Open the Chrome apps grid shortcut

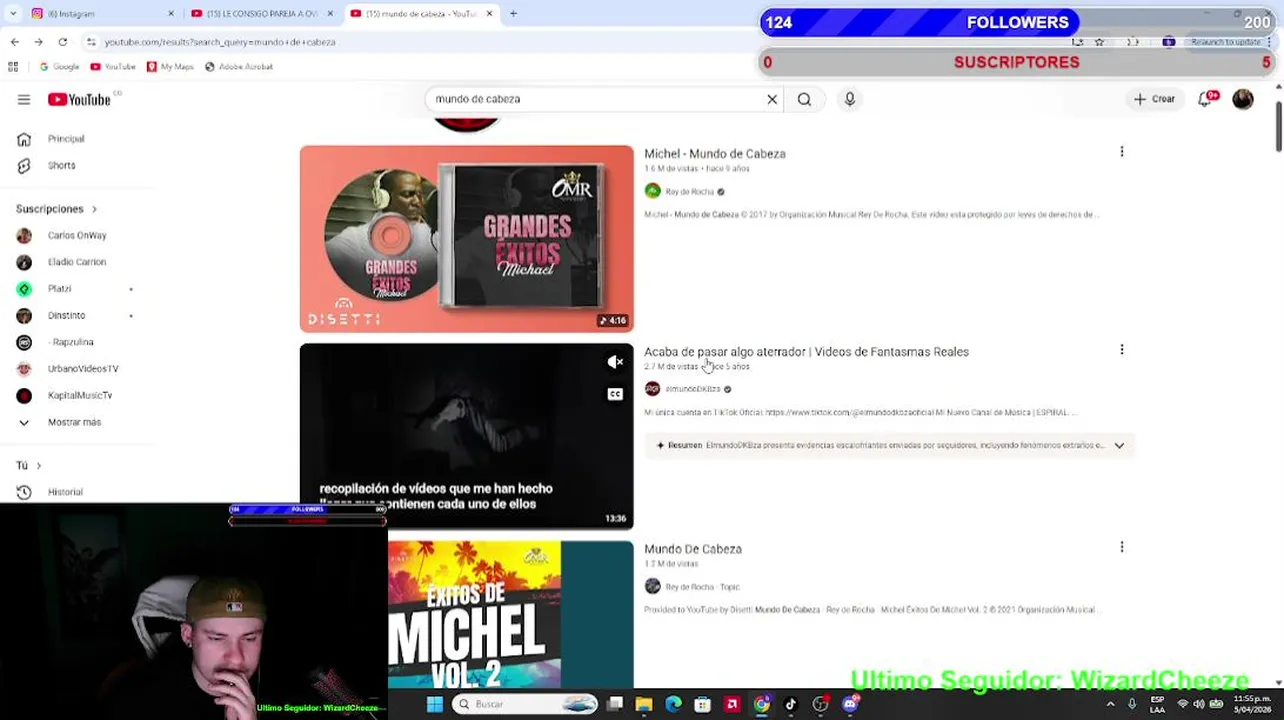coord(13,67)
